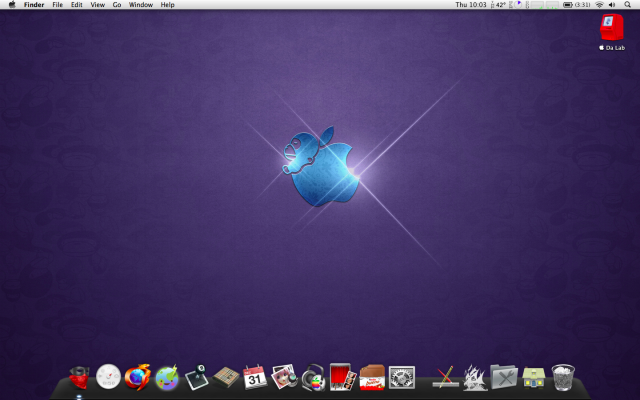
Task: Open the white pirate ship Dock icon
Action: point(475,377)
